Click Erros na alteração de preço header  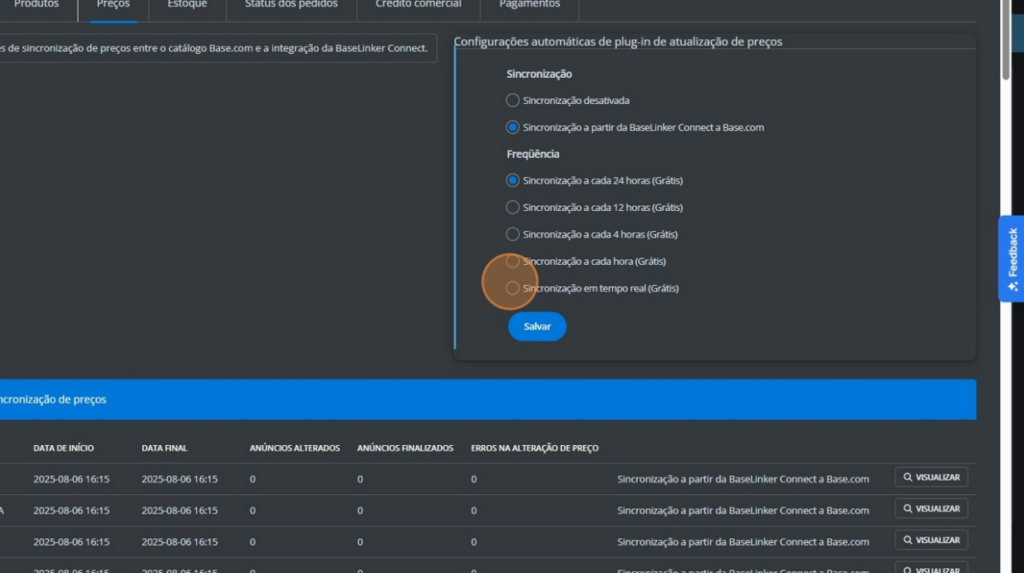[534, 448]
